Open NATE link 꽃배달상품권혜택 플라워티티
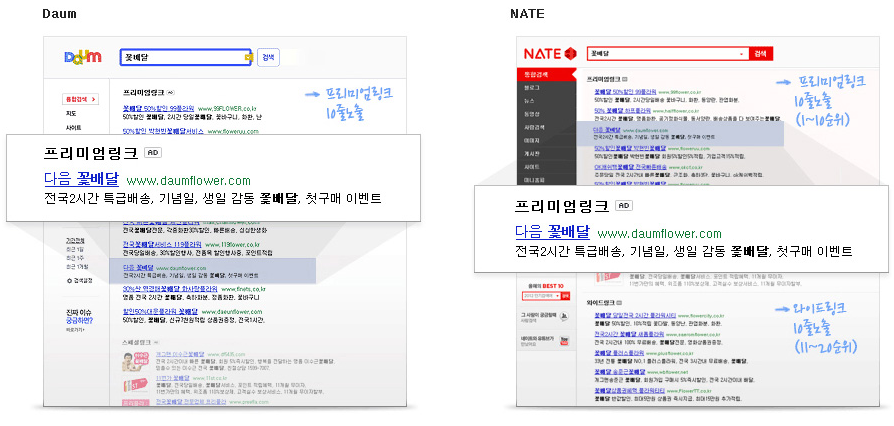 (x=630, y=390)
